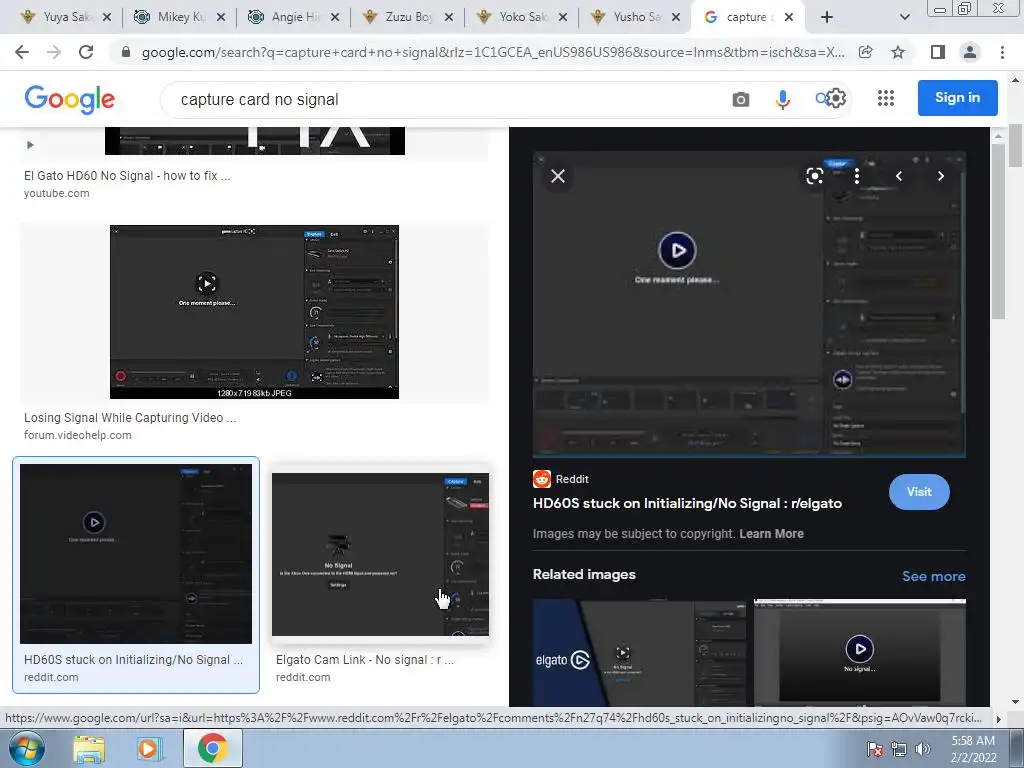Click See more related images
This screenshot has width=1024, height=768.
933,576
